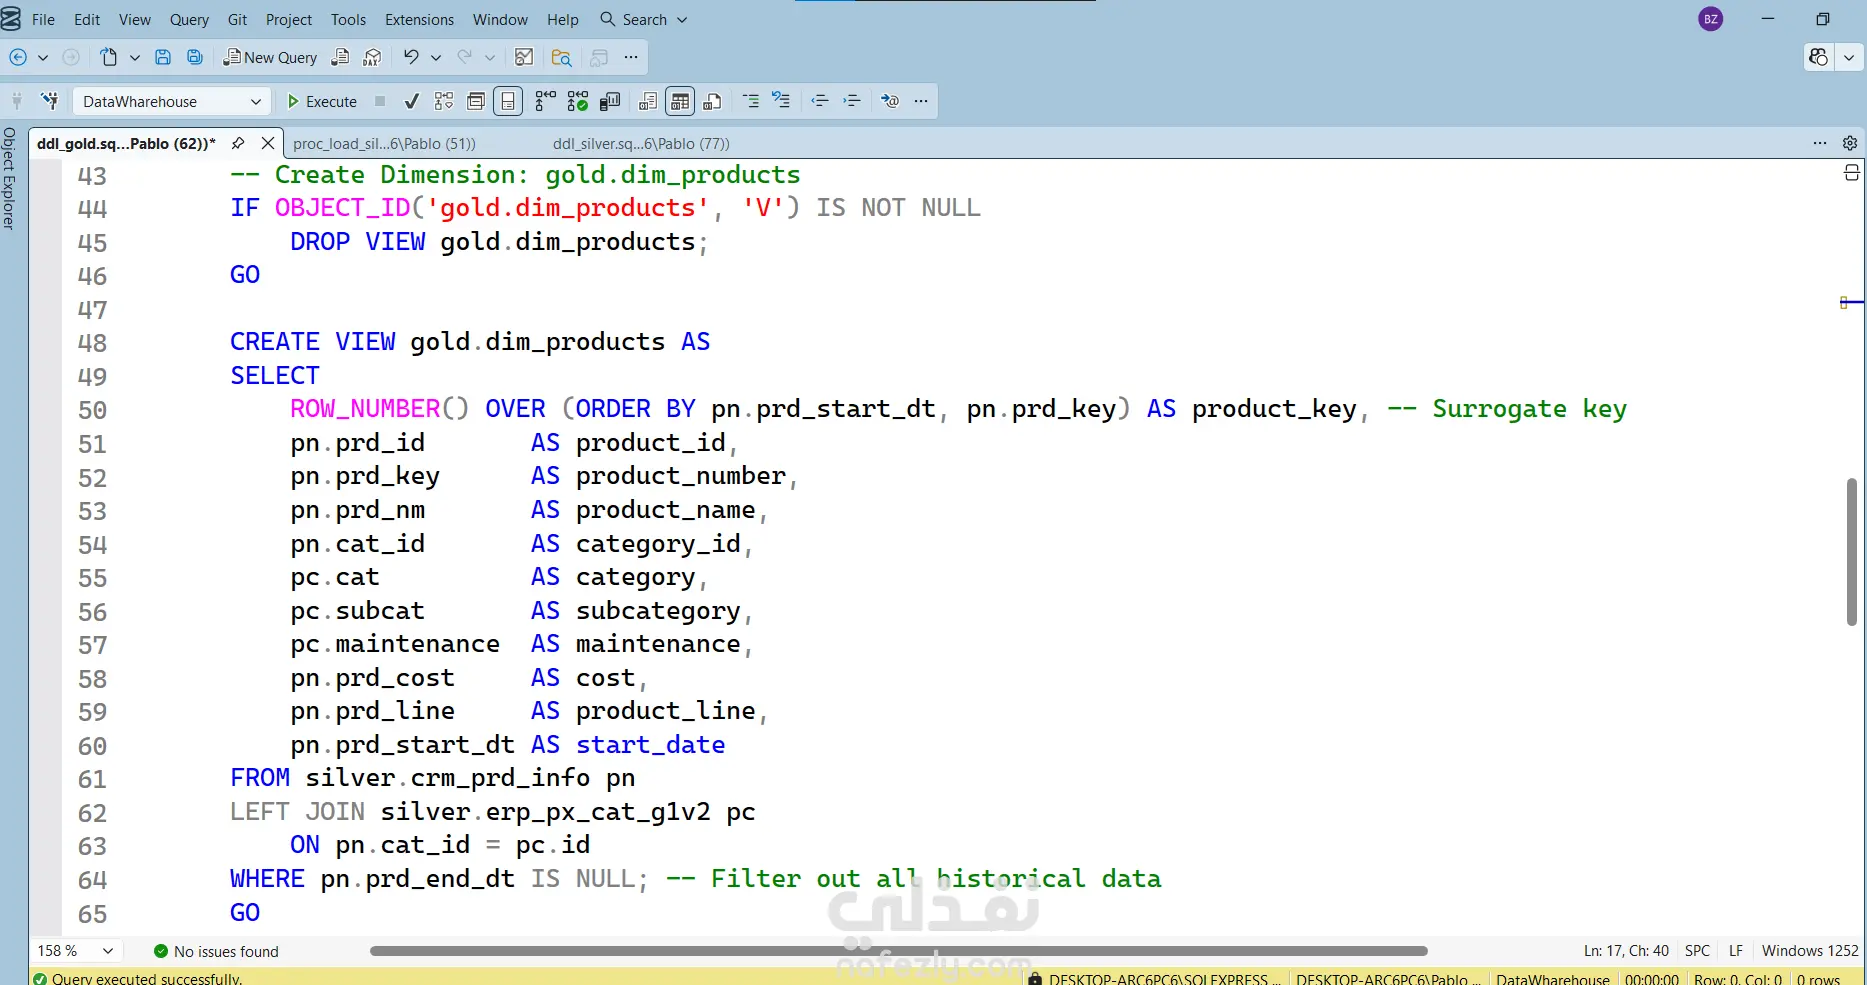Click the Comment out selected lines icon
1867x985 pixels.
tap(751, 101)
